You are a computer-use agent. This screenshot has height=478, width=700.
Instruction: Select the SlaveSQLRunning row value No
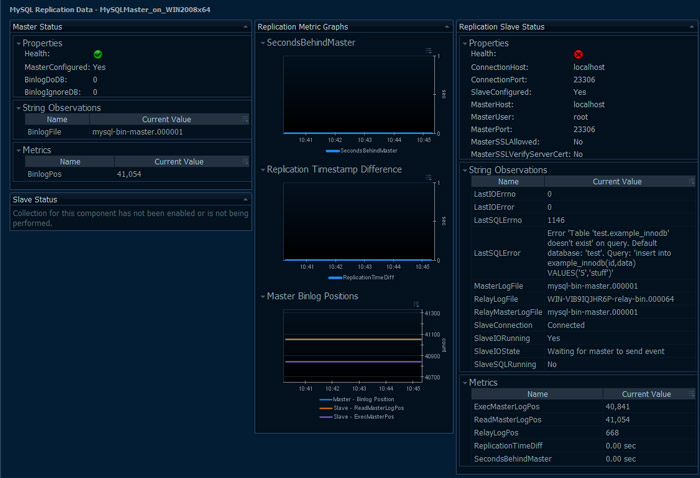(x=552, y=364)
